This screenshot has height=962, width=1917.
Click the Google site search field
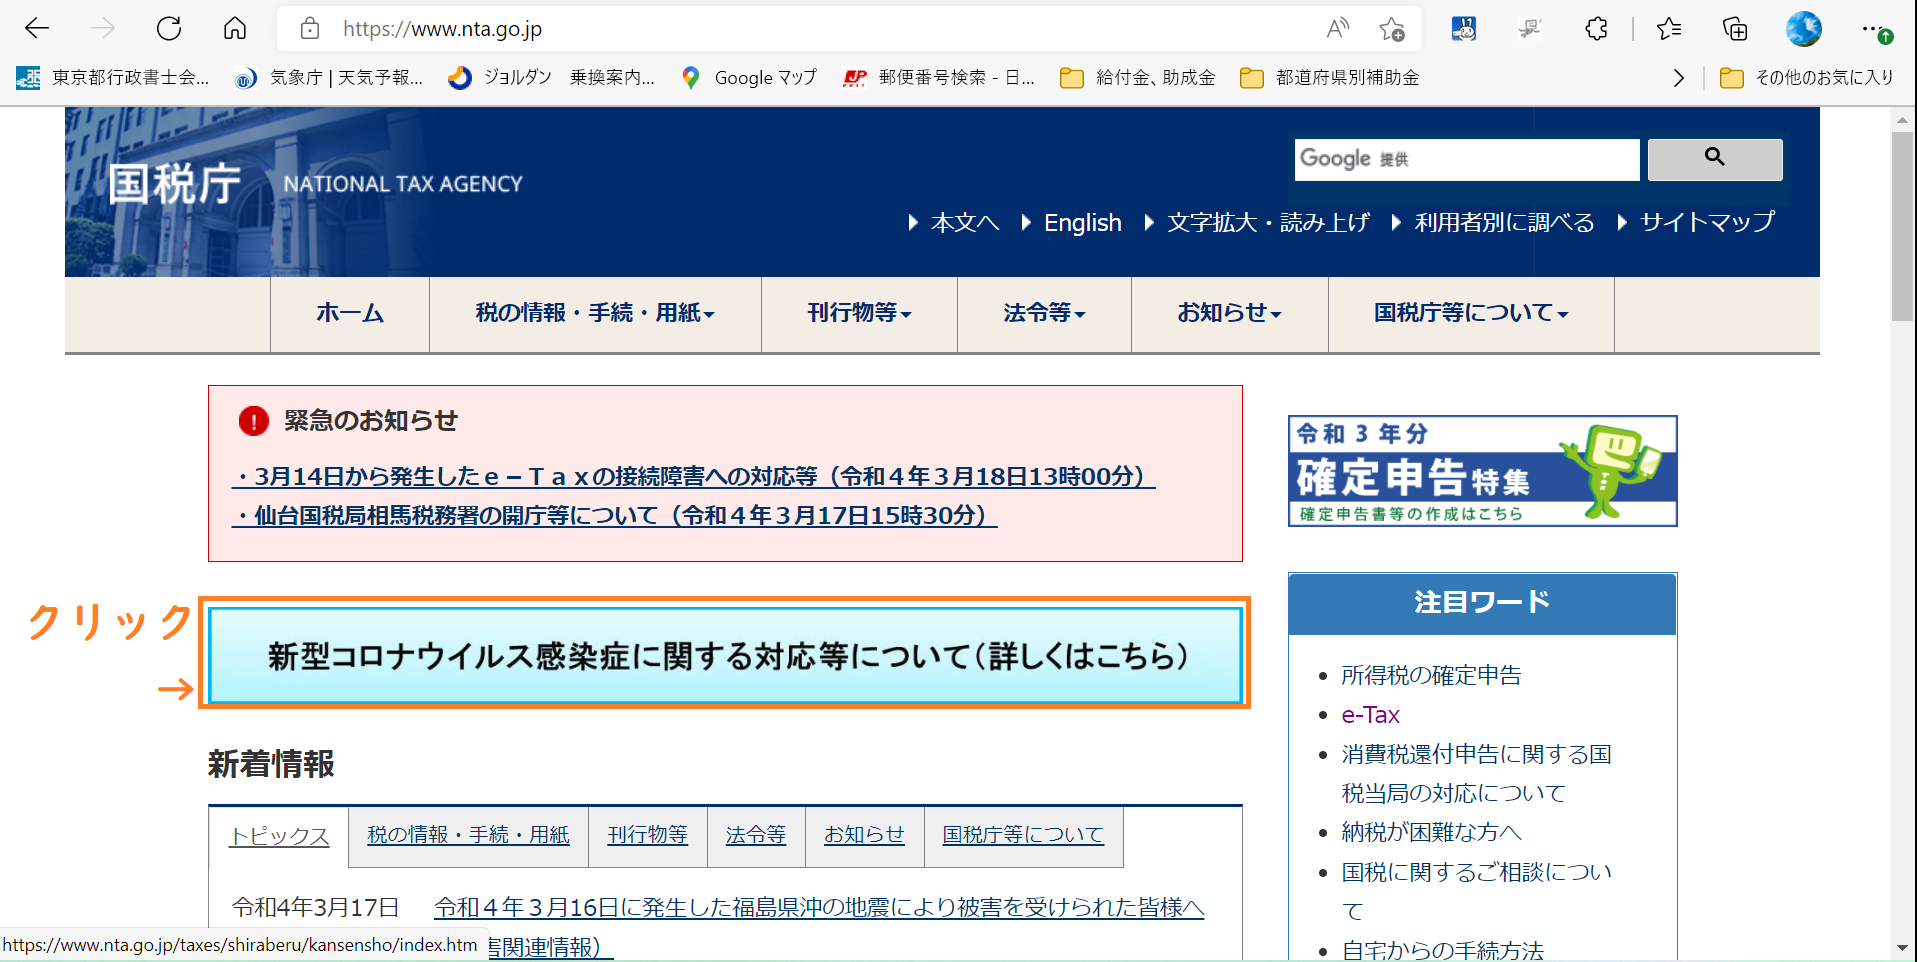point(1466,159)
